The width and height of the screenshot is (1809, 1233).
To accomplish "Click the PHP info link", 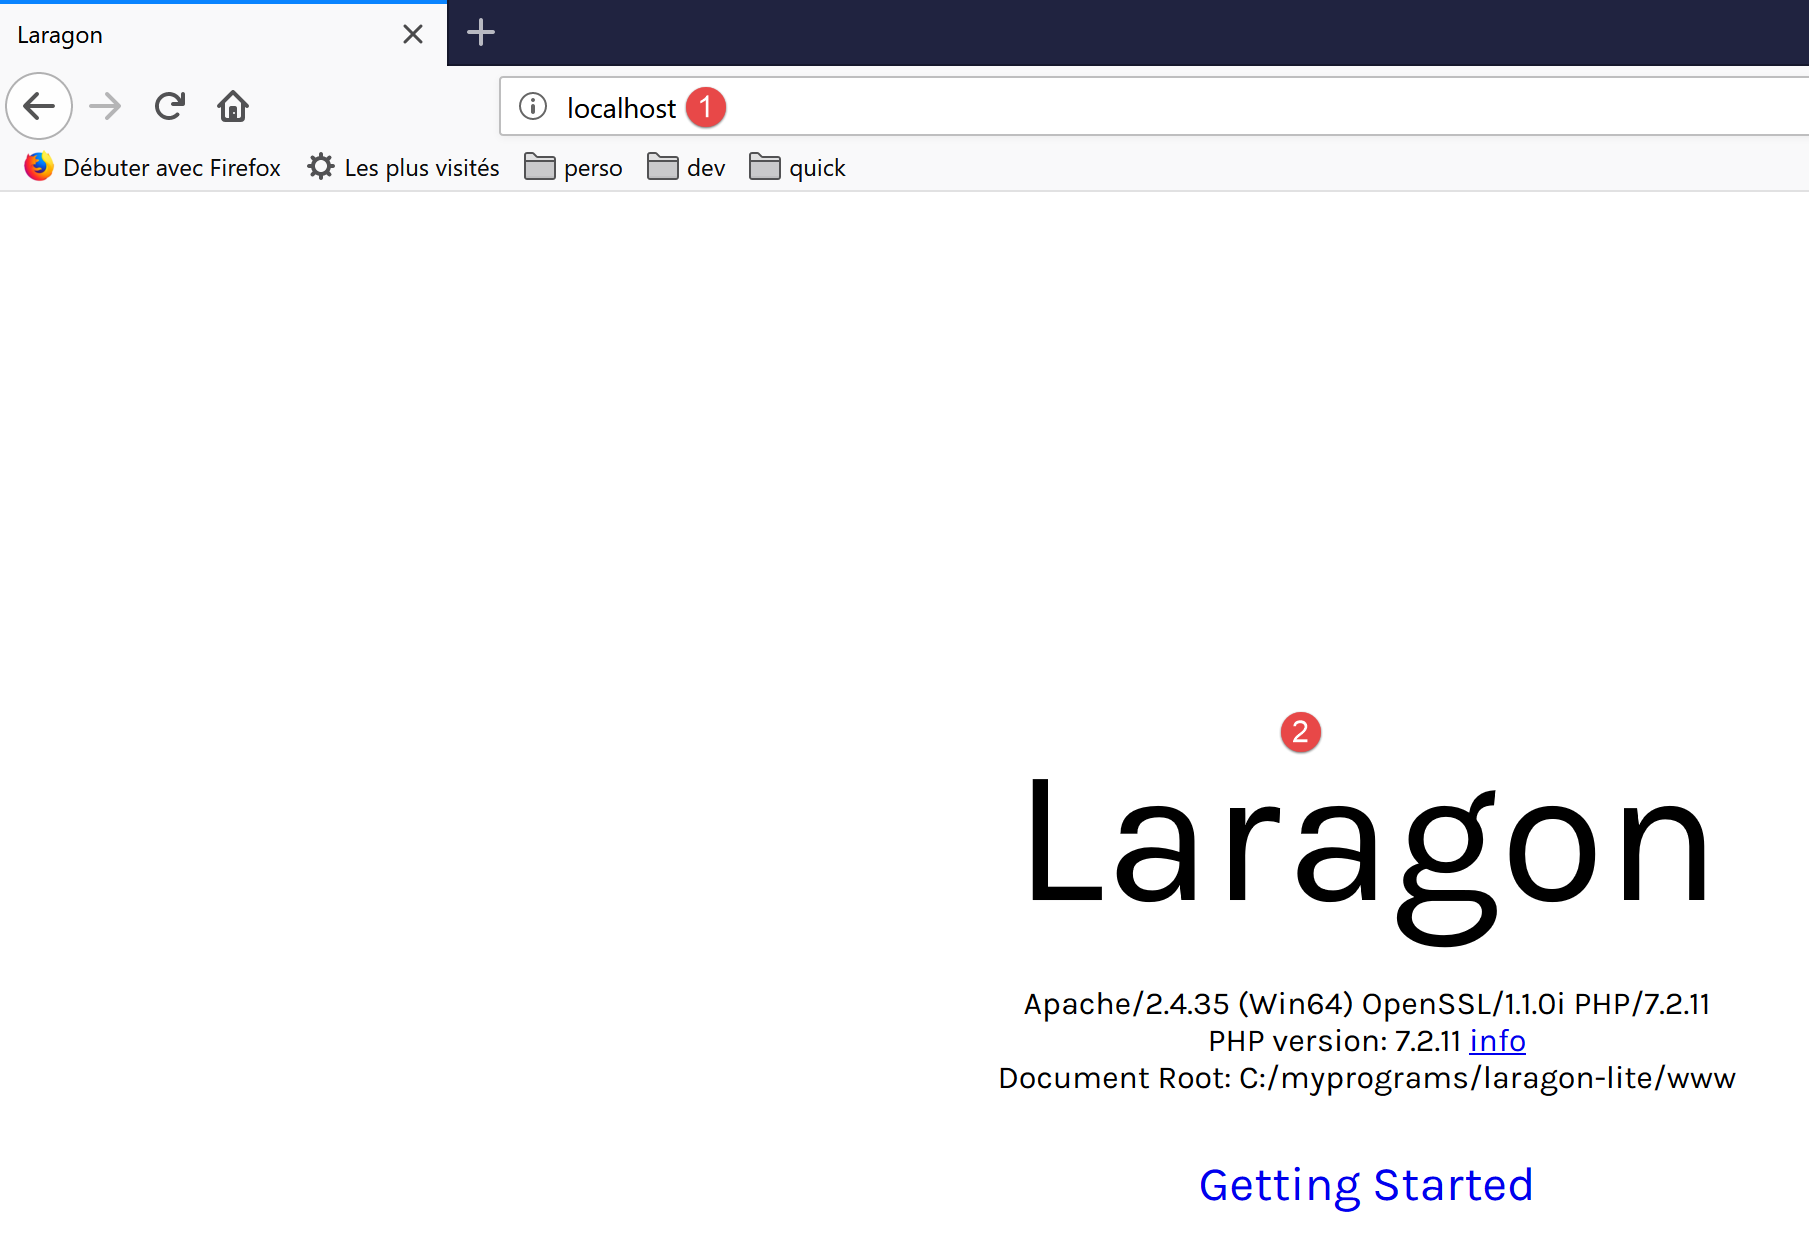I will pyautogui.click(x=1497, y=1041).
